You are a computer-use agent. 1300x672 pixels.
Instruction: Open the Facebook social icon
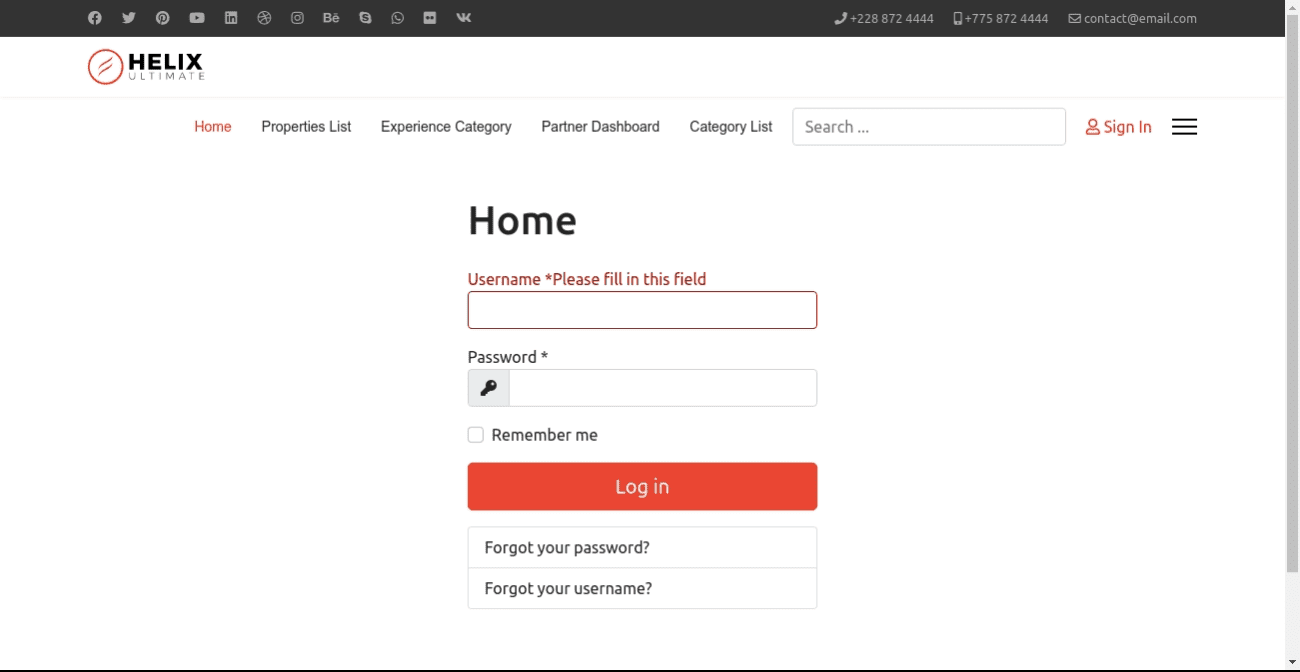[x=95, y=18]
